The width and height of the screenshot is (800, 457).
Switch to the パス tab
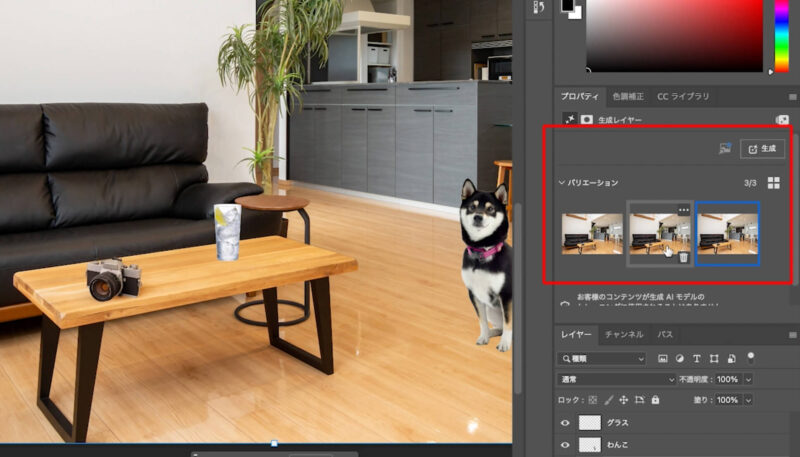665,335
